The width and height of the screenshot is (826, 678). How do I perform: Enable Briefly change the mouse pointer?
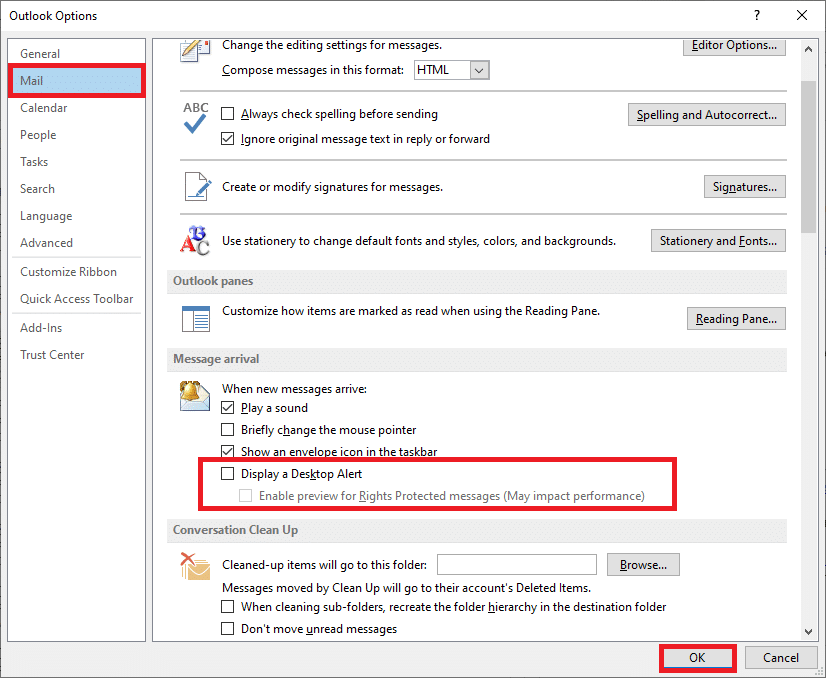point(228,430)
